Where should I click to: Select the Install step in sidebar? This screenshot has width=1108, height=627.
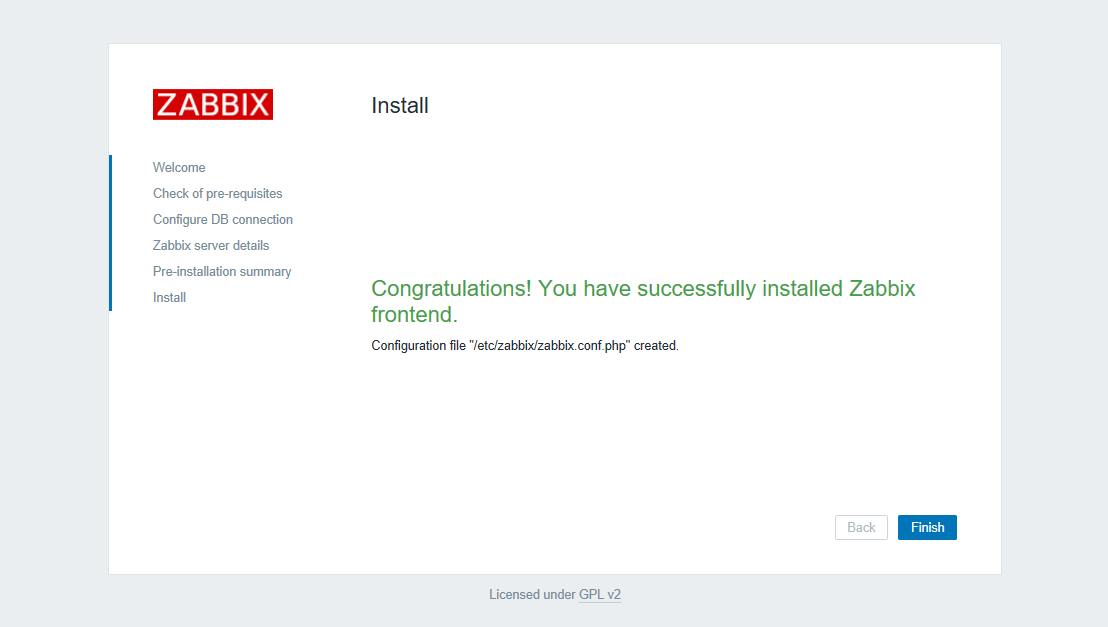[x=170, y=298]
